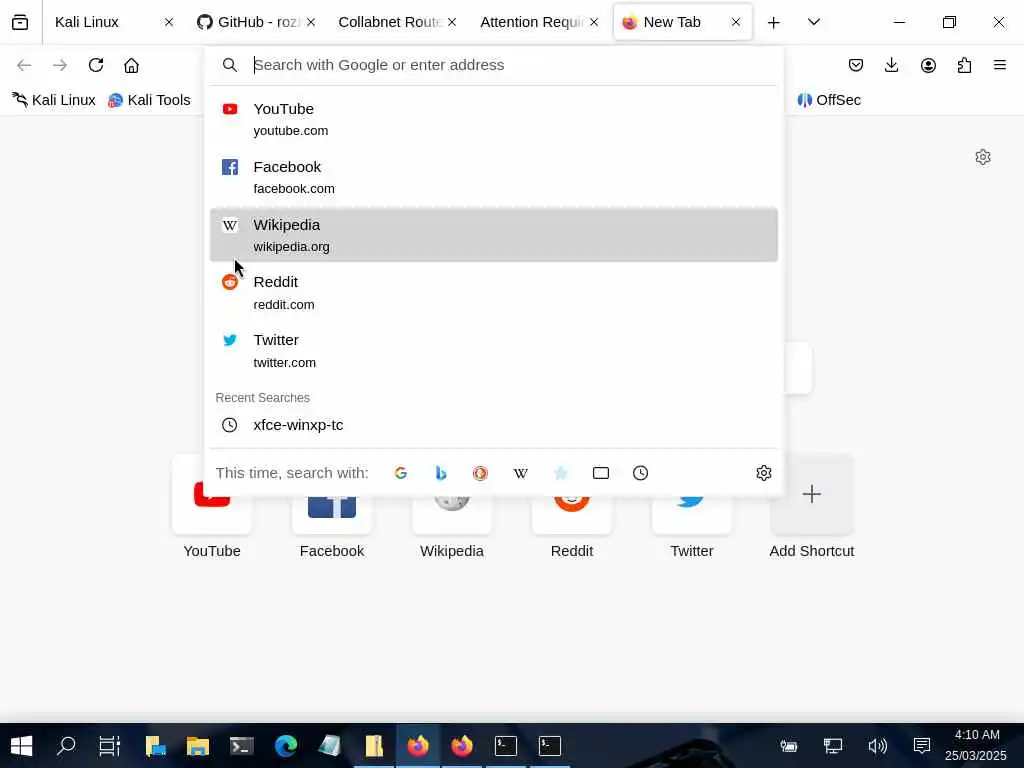Image resolution: width=1024 pixels, height=768 pixels.
Task: Launch Microsoft Edge from taskbar
Action: point(285,746)
